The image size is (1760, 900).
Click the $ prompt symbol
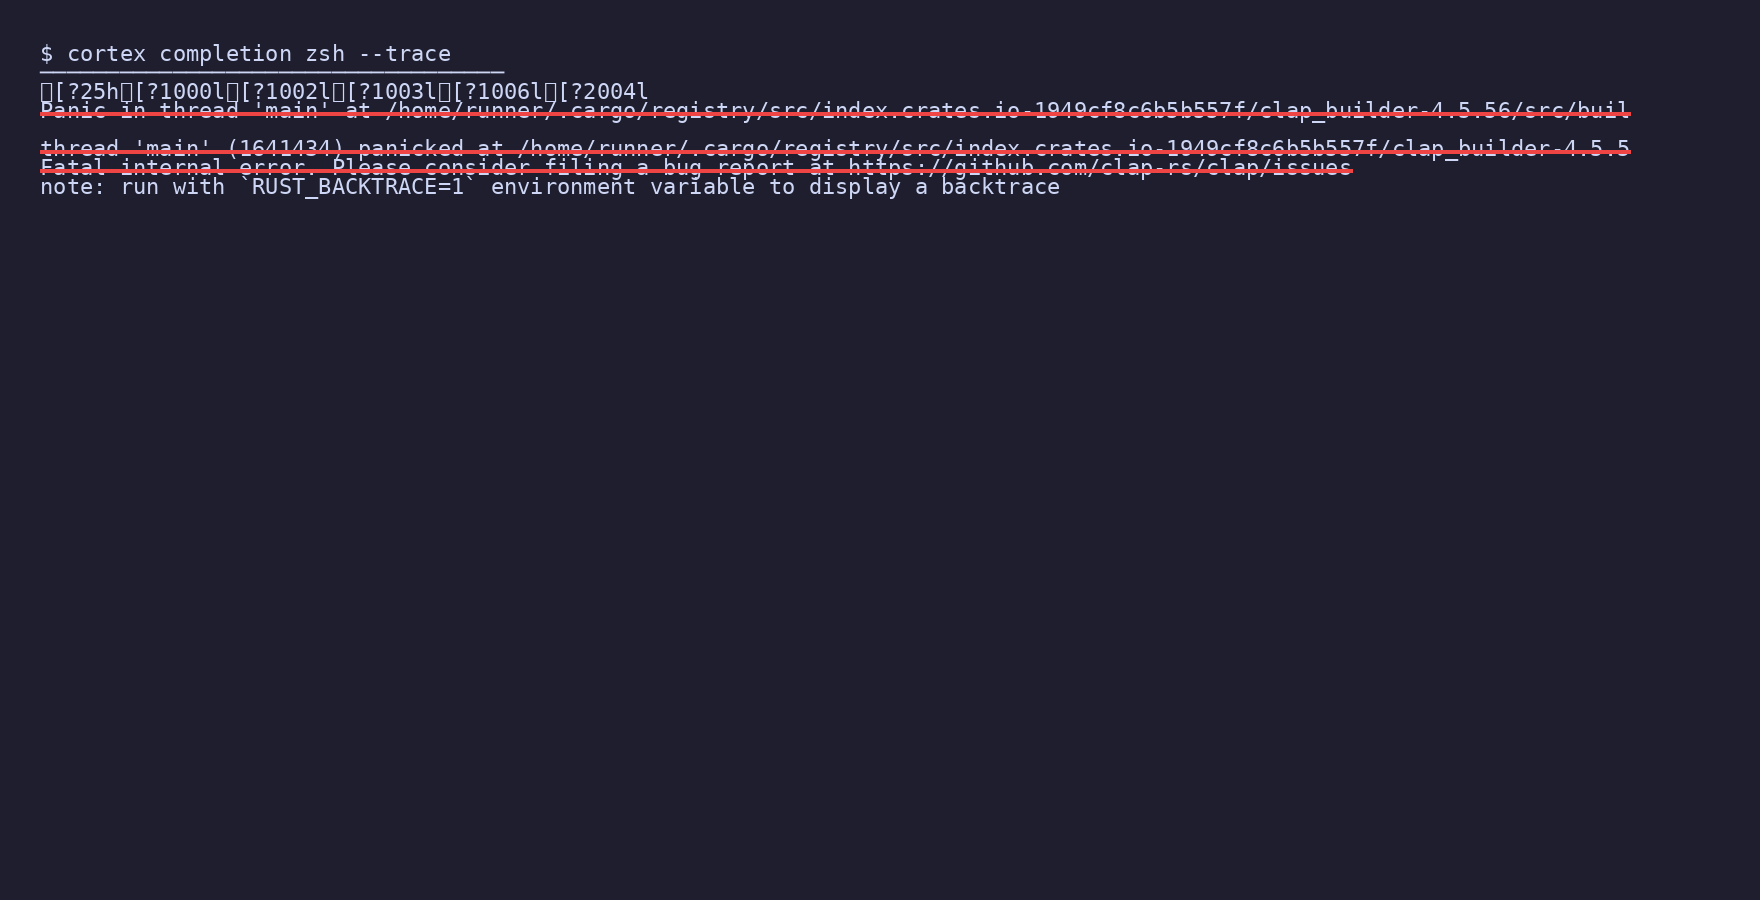pos(46,54)
